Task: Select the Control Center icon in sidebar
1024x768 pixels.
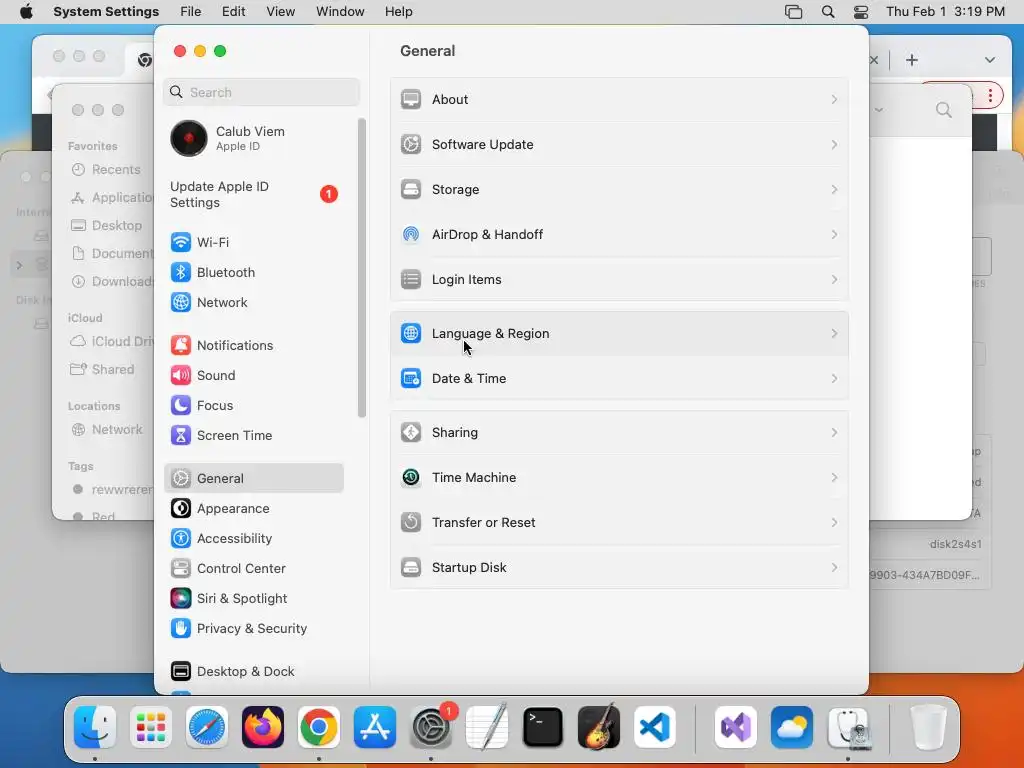Action: point(181,569)
